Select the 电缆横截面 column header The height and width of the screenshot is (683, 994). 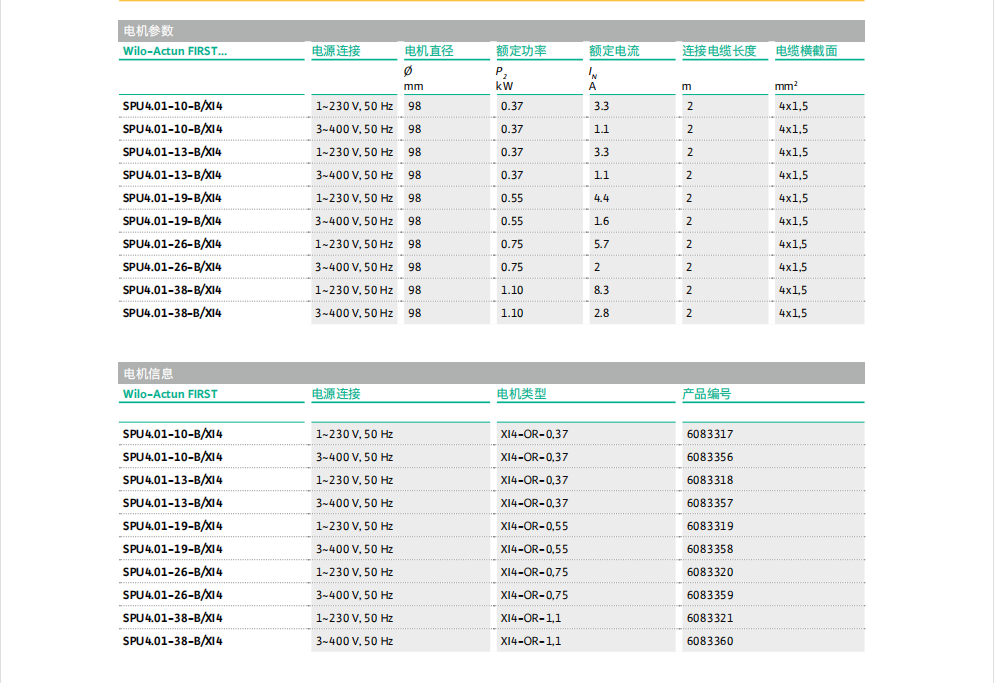point(806,51)
